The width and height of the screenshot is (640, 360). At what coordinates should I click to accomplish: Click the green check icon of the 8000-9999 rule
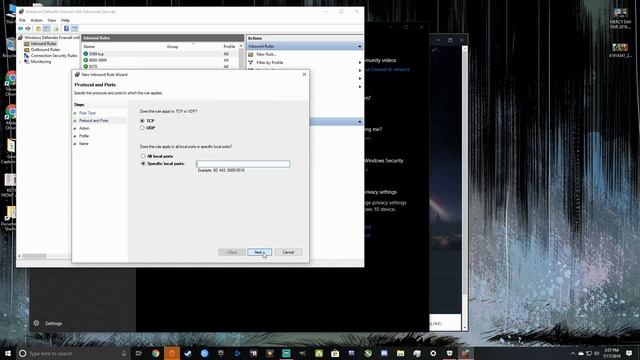[x=86, y=60]
